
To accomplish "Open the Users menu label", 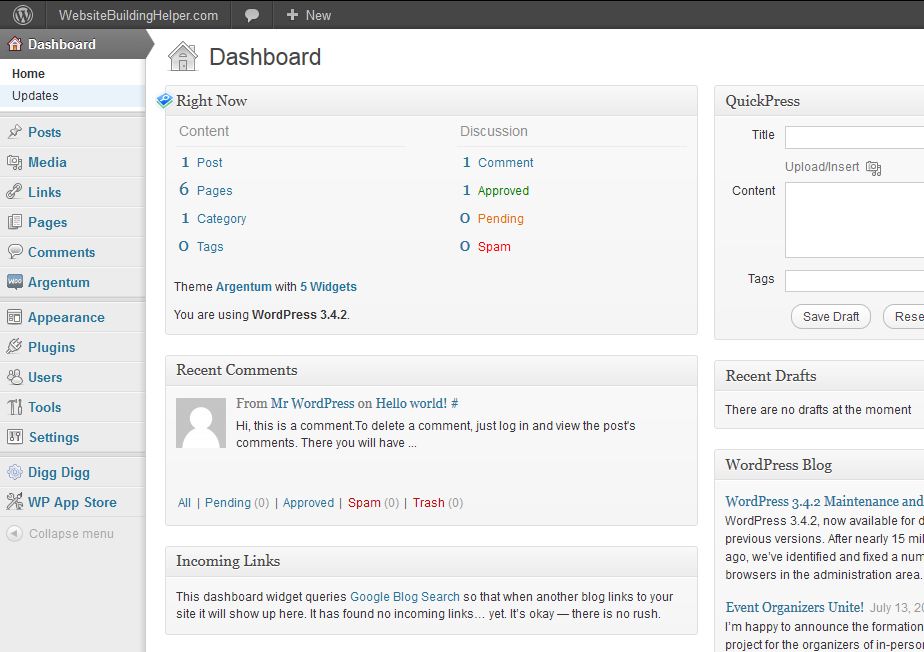I will [x=45, y=377].
